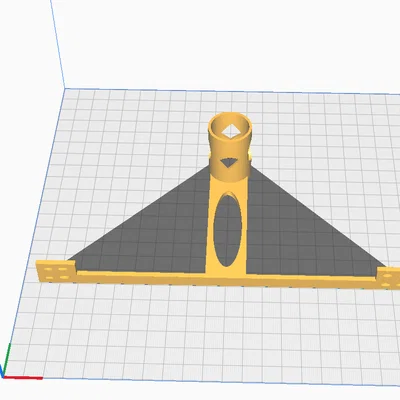Click the left mounting tab with four holes
The width and height of the screenshot is (400, 400).
(56, 271)
